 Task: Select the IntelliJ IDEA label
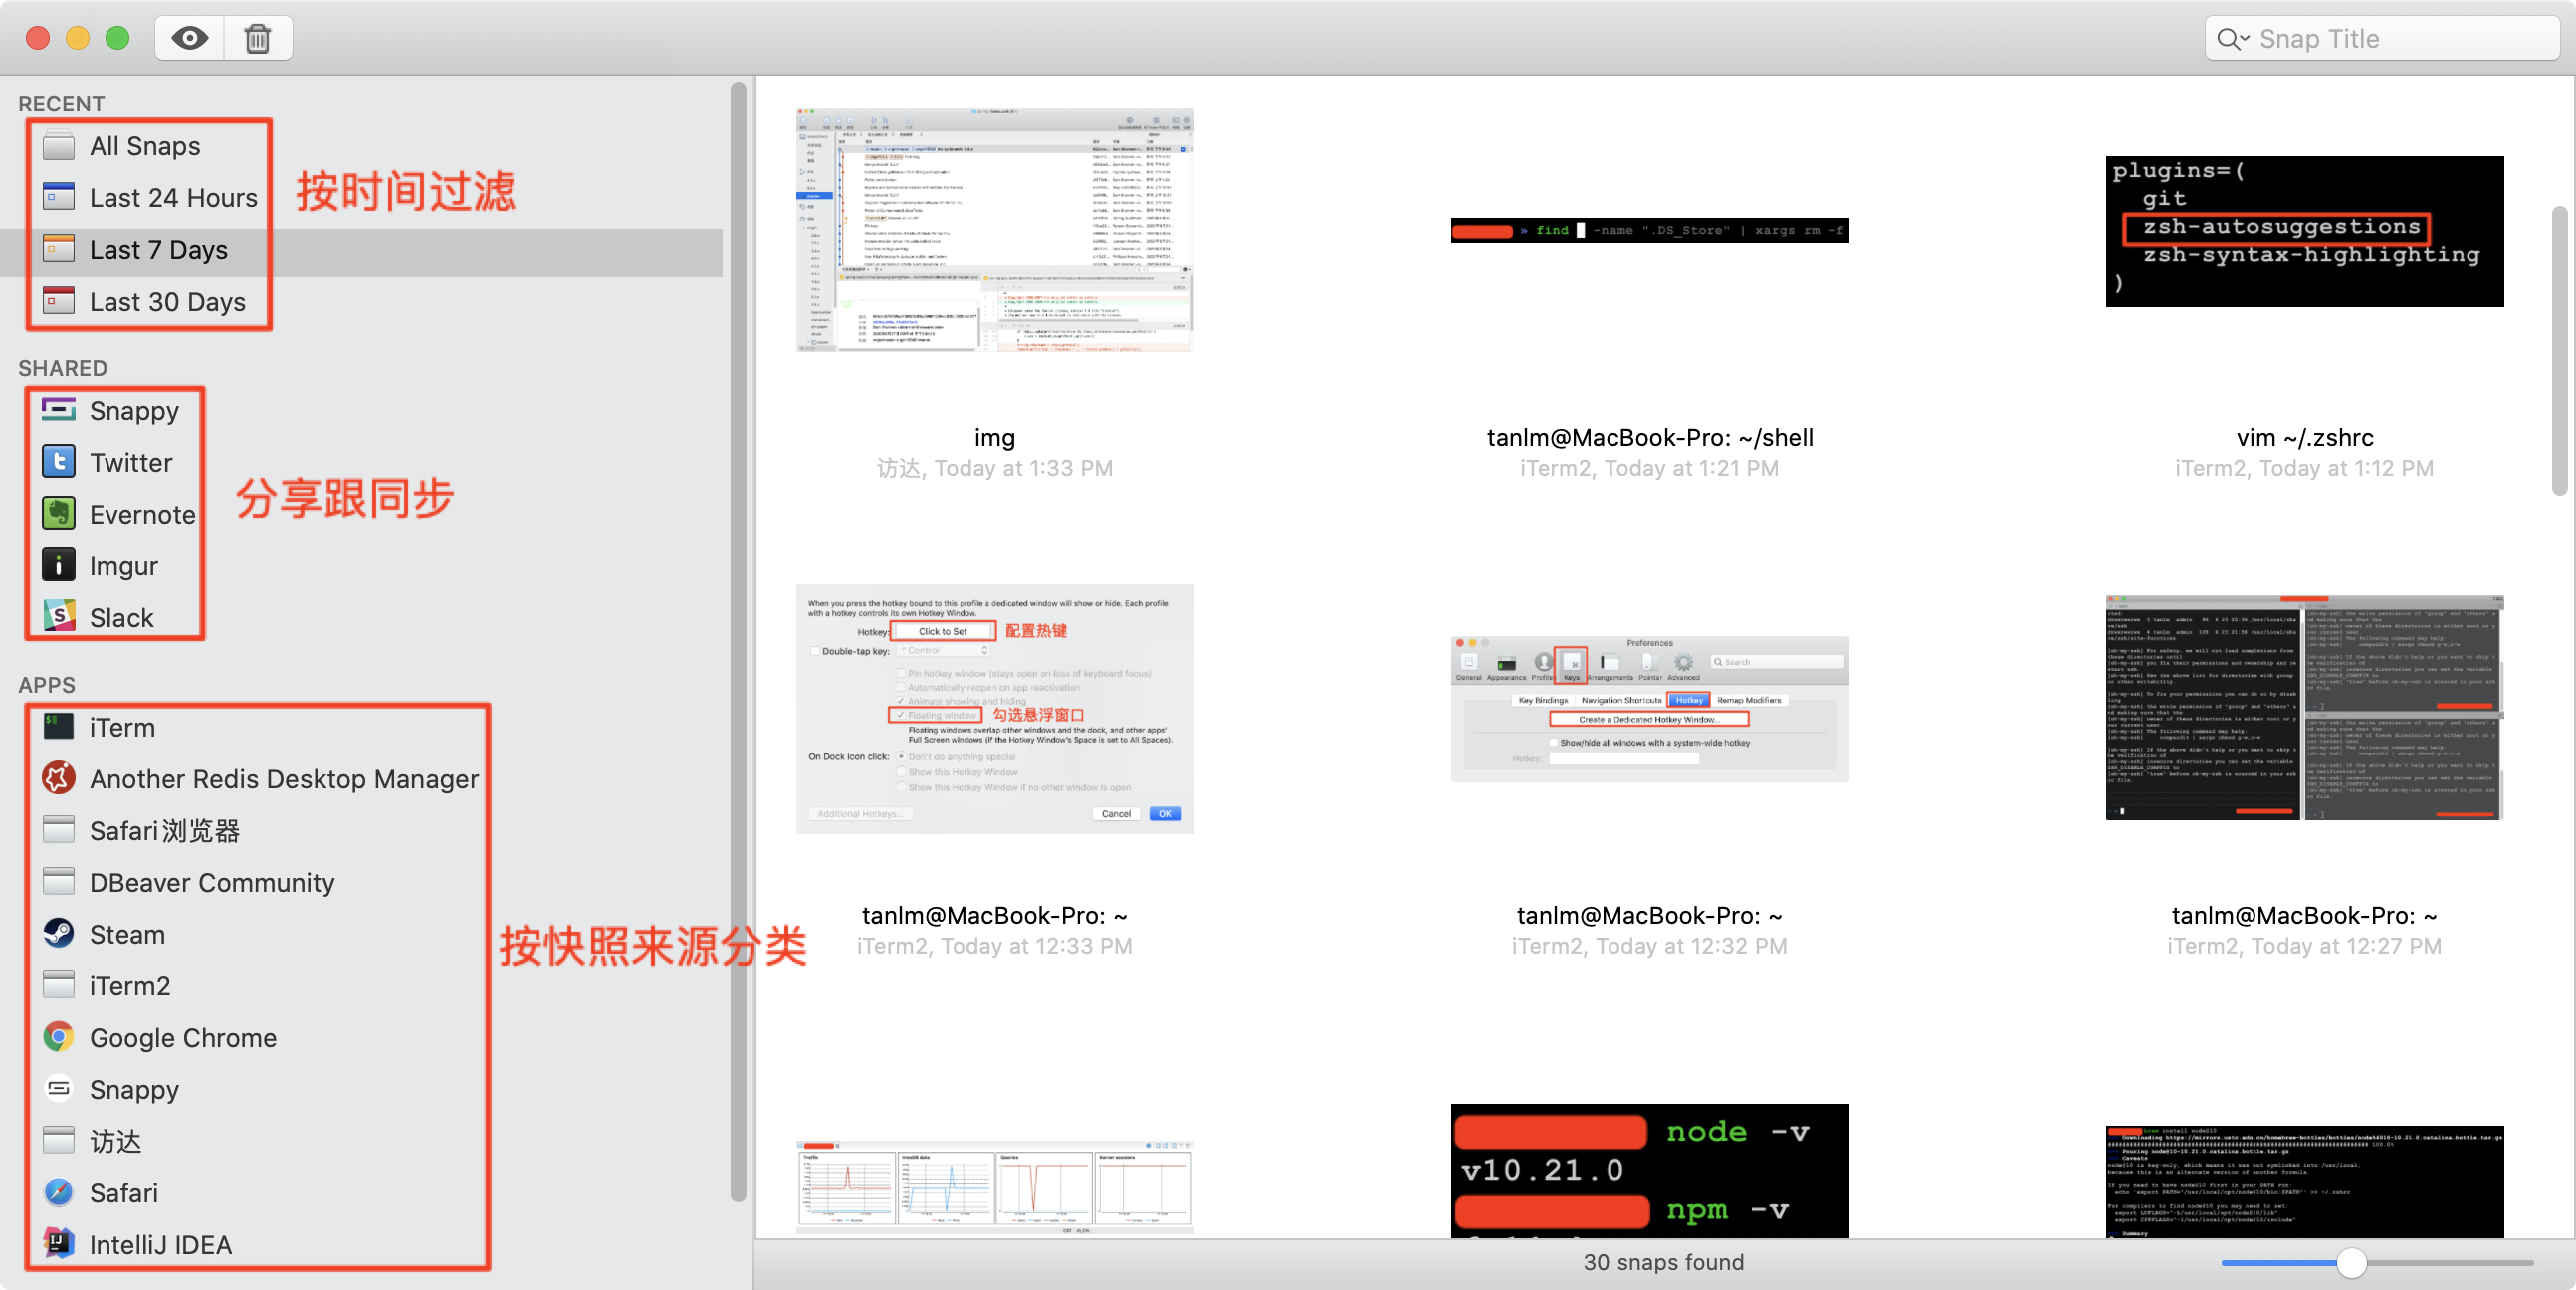[161, 1244]
